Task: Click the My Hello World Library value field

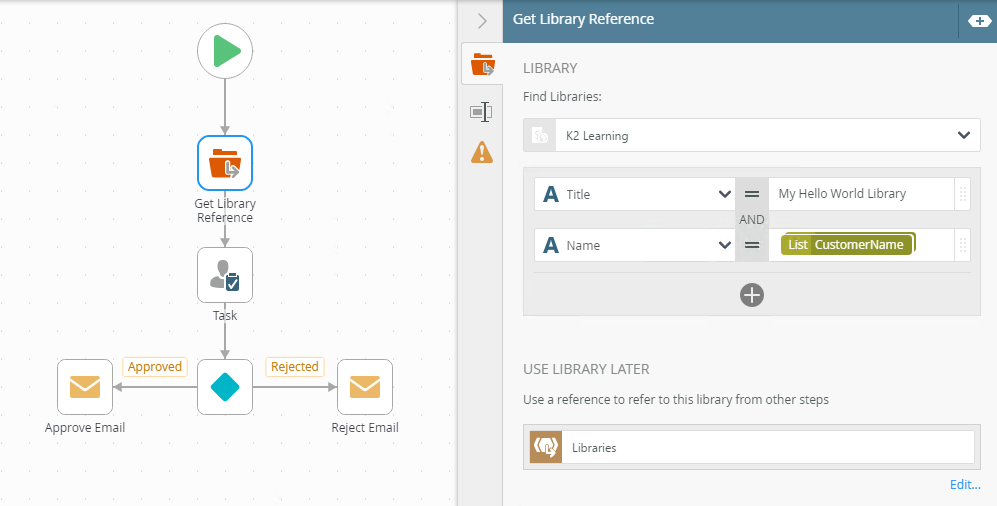Action: pos(860,194)
